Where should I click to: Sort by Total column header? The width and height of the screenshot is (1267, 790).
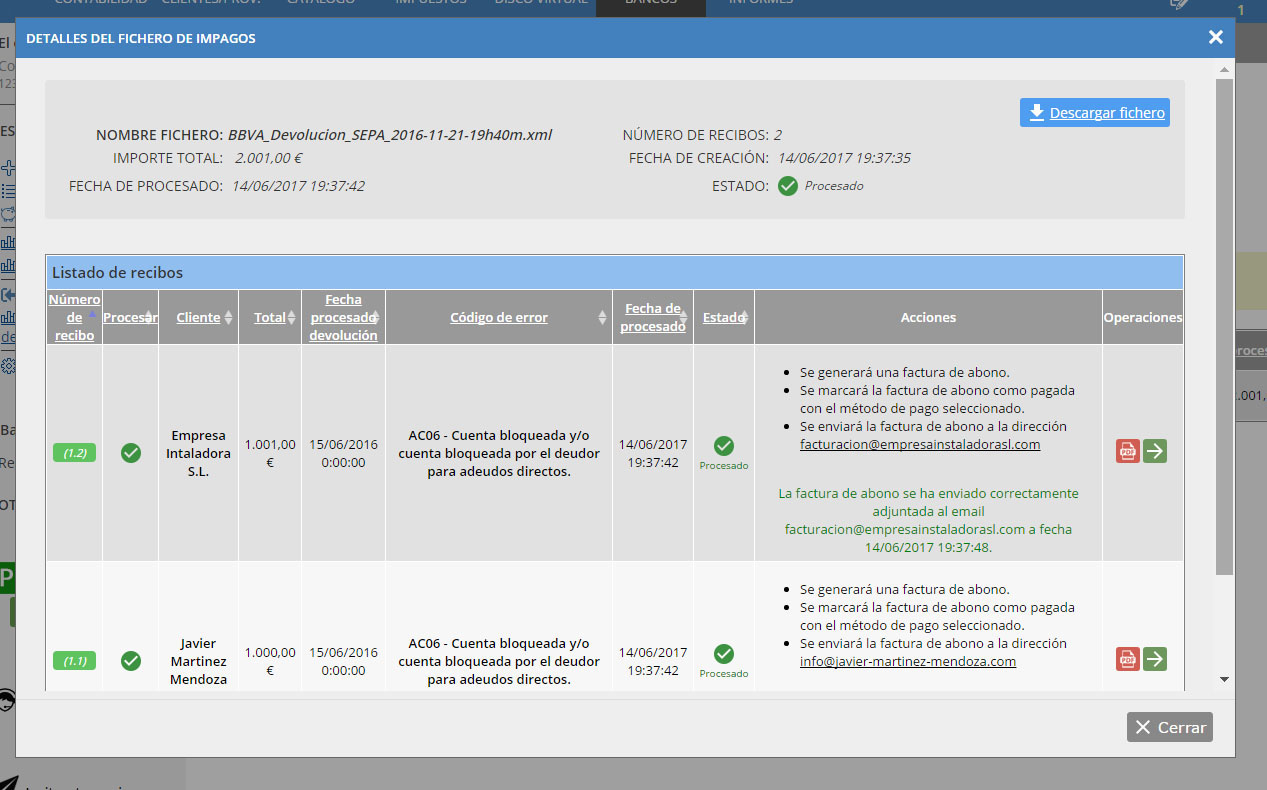pos(269,317)
